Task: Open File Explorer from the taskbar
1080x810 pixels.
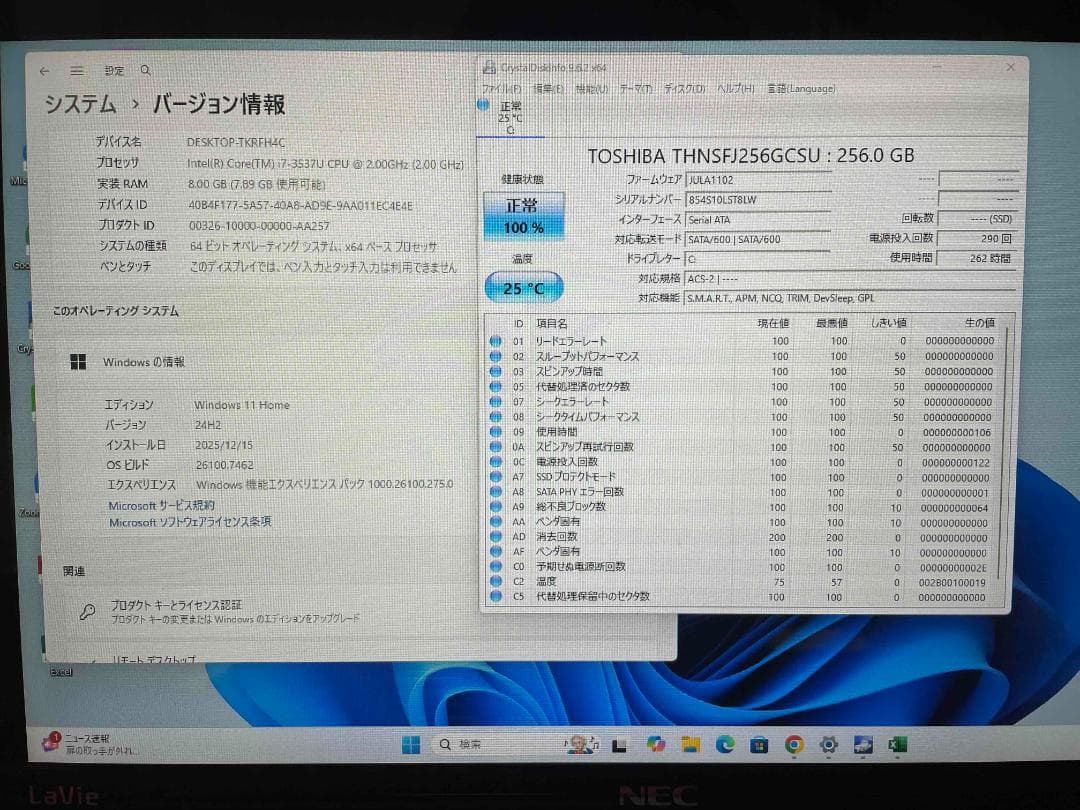Action: [691, 744]
